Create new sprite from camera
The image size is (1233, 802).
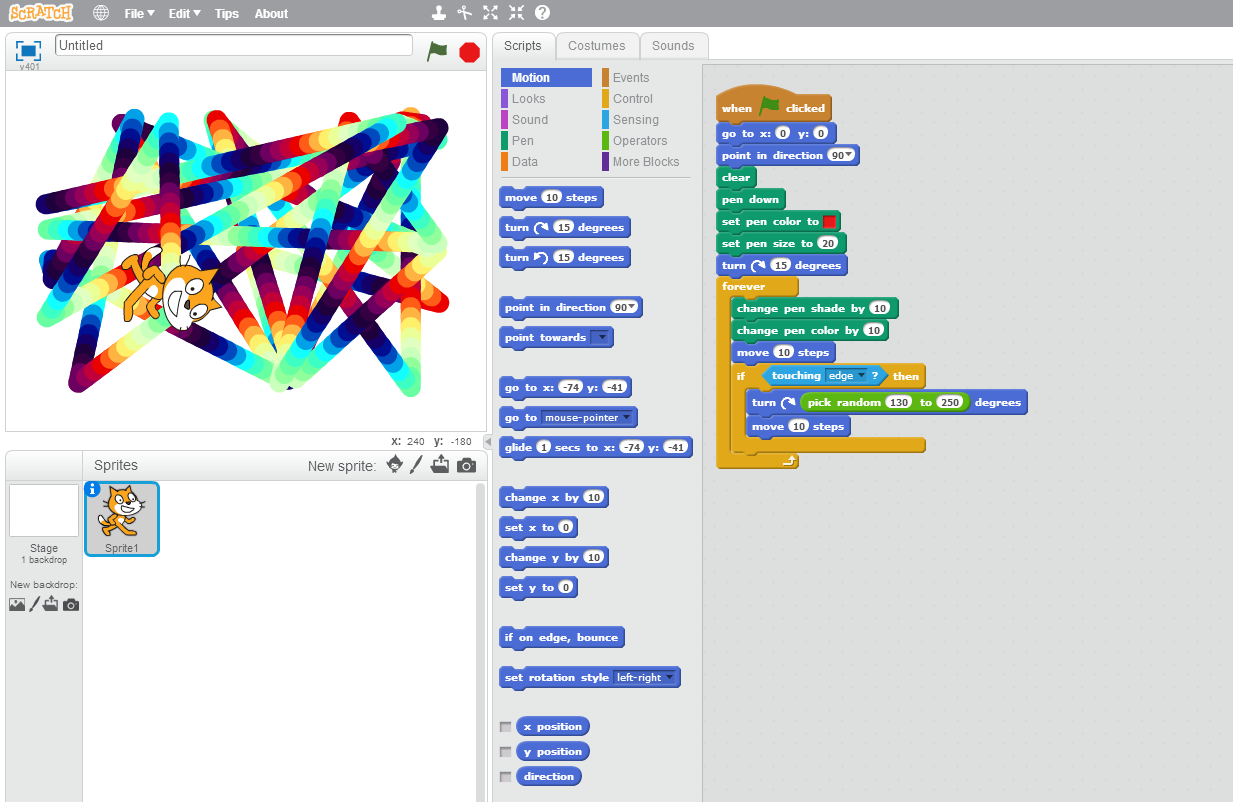point(466,465)
